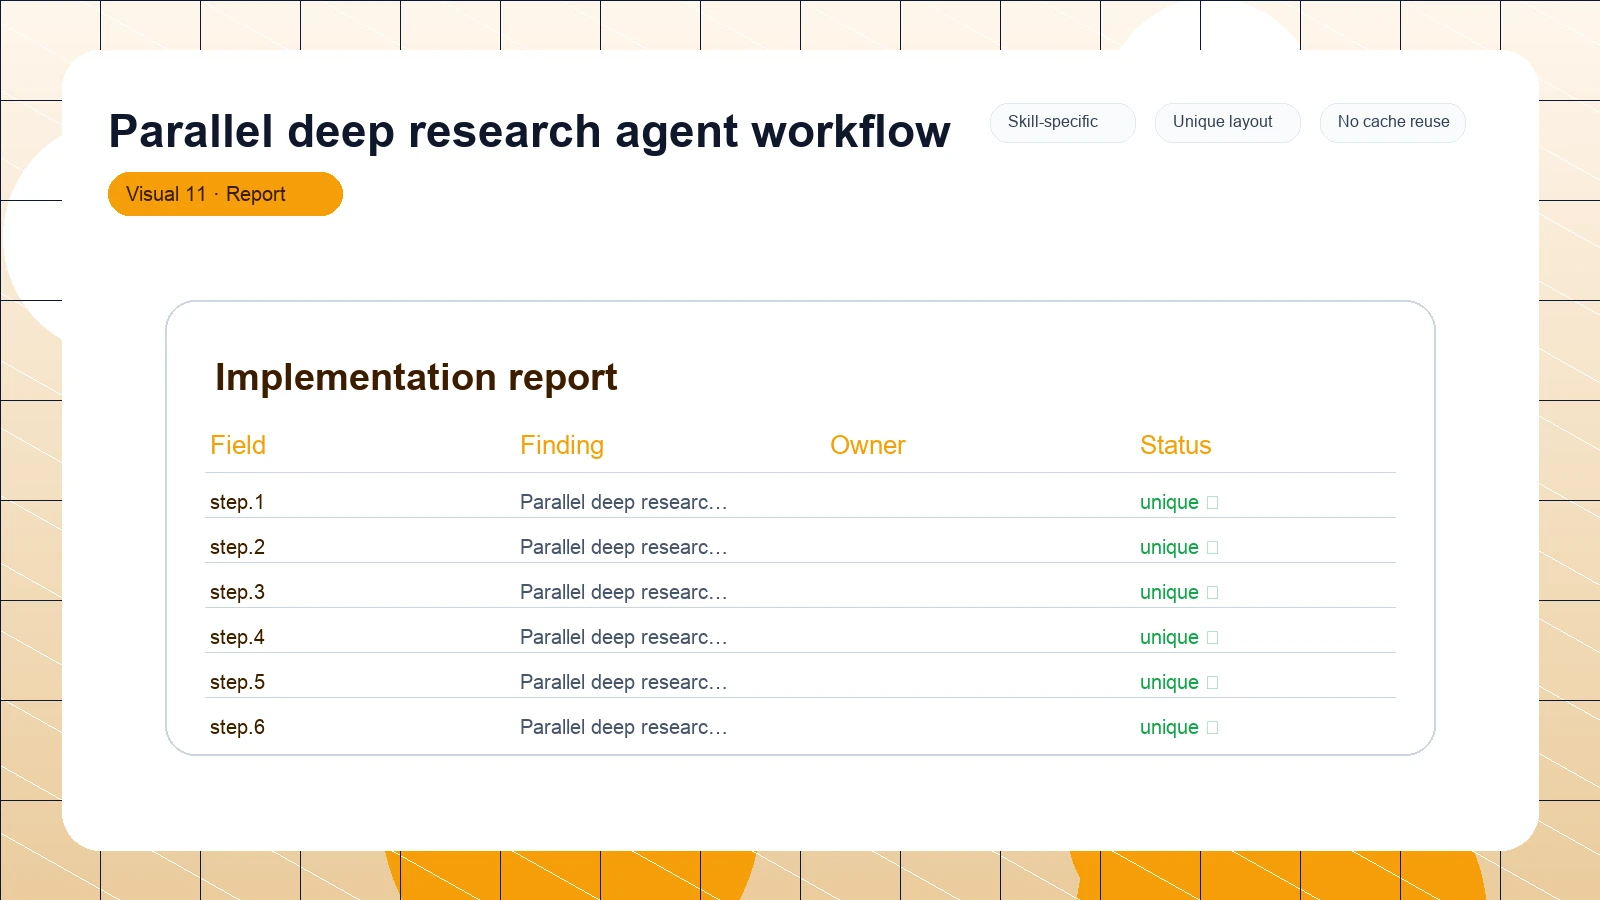Viewport: 1600px width, 900px height.
Task: Click the unique status in step.3 row
Action: click(1179, 592)
